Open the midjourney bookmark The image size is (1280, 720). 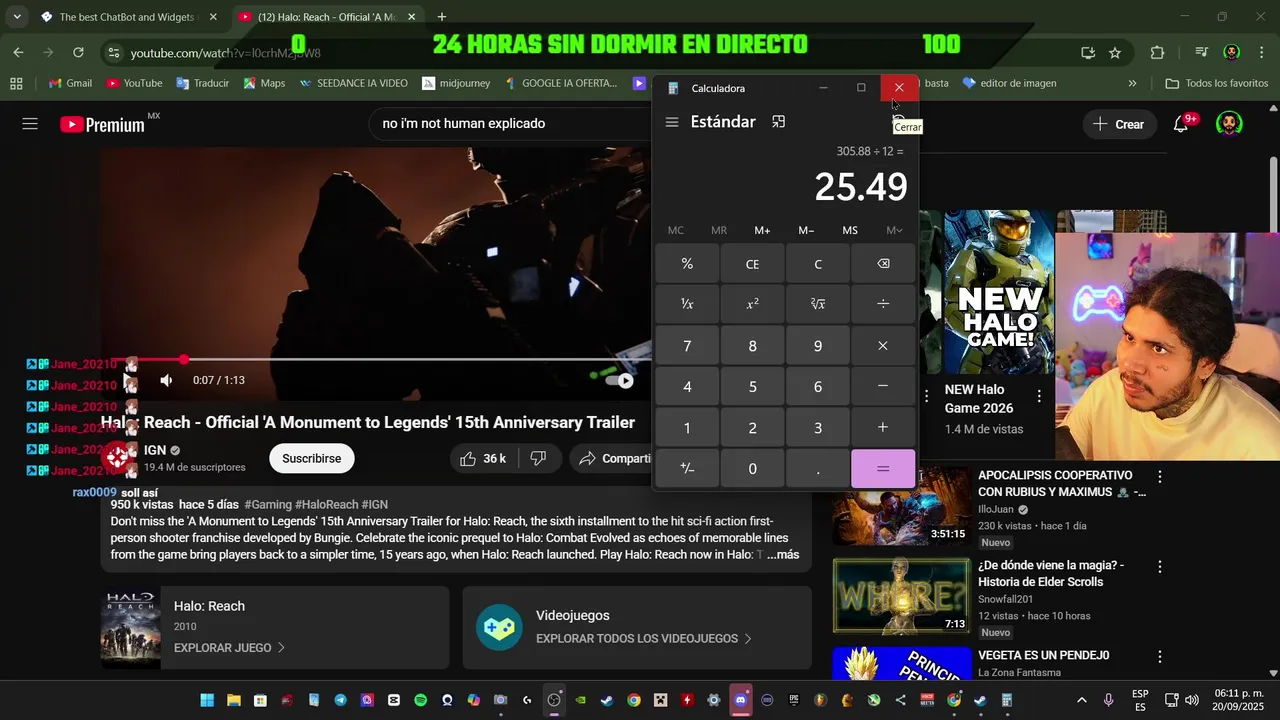pos(456,83)
